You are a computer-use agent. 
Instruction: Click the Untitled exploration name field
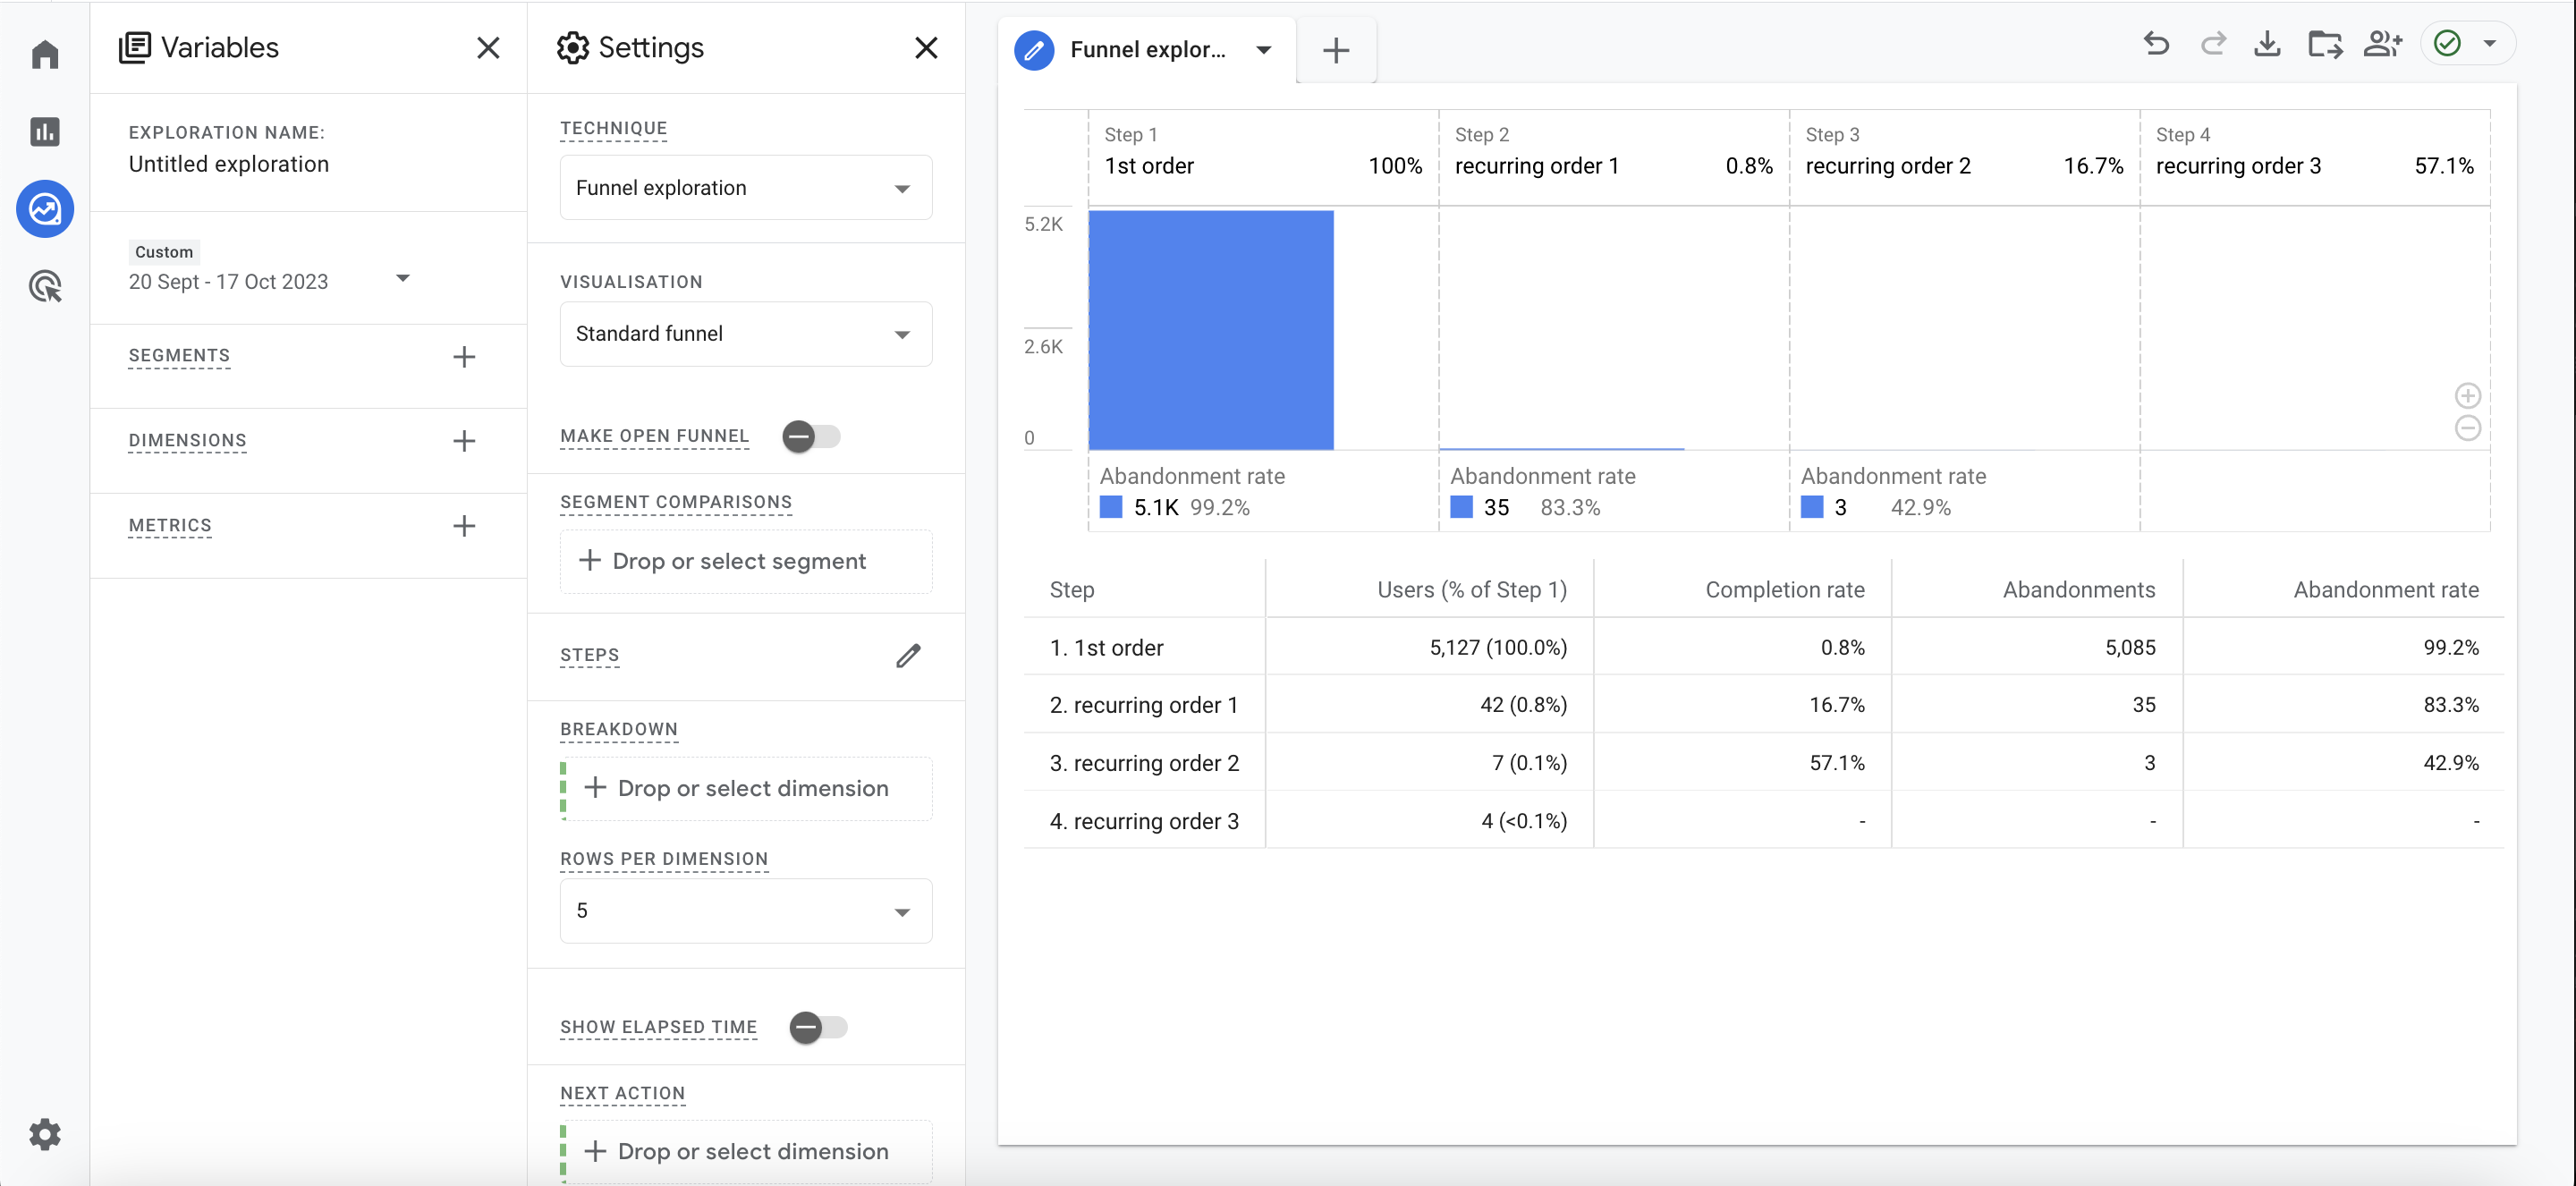point(228,164)
